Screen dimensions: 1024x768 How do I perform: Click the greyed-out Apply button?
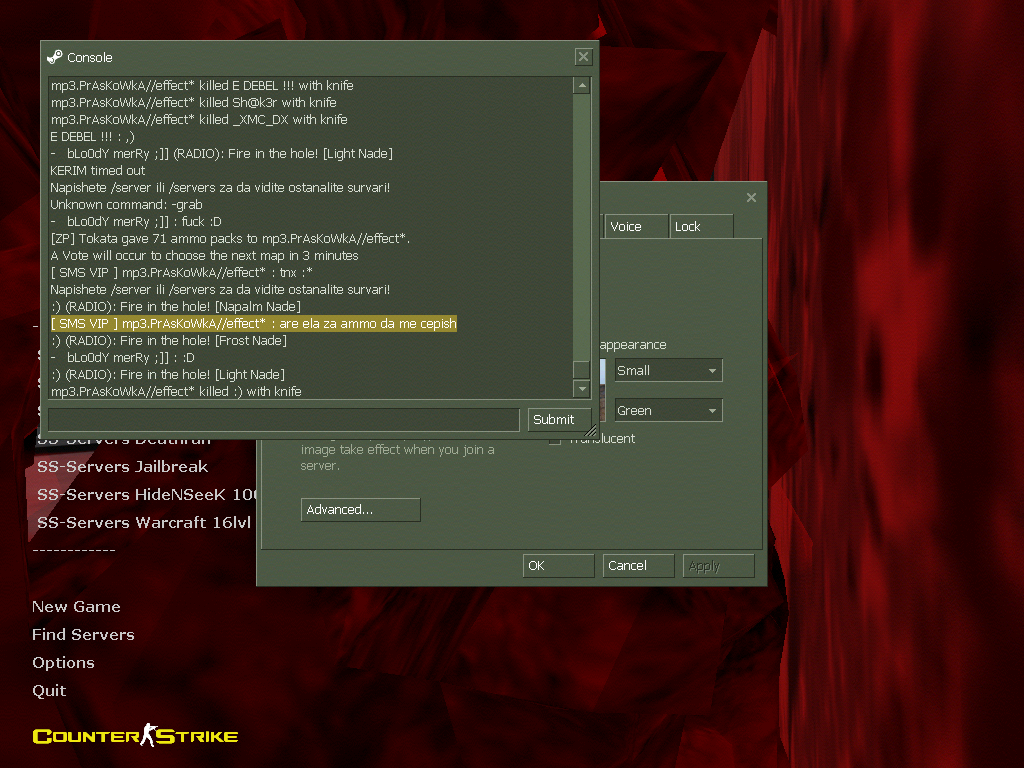(x=718, y=566)
